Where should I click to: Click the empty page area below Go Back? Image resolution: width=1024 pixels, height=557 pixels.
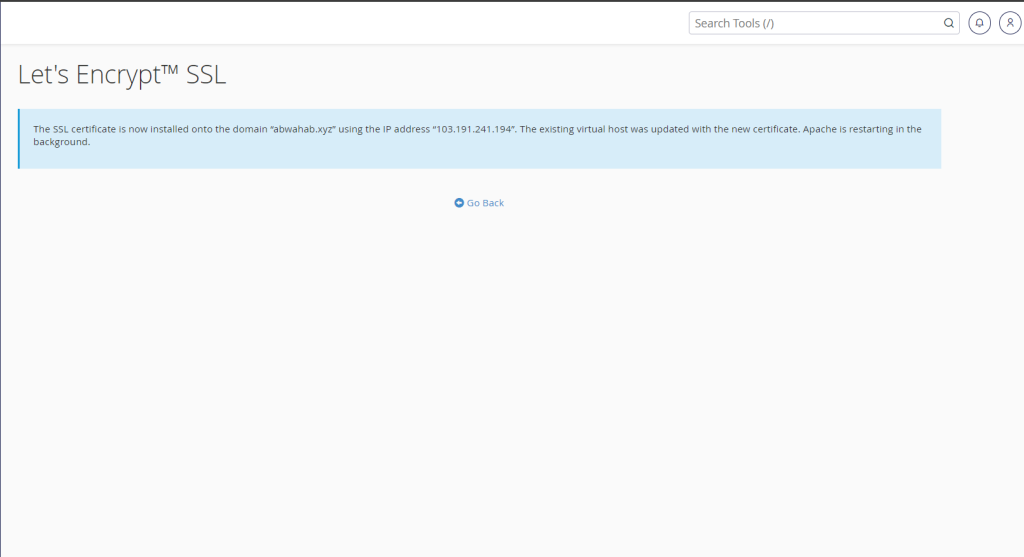click(480, 380)
